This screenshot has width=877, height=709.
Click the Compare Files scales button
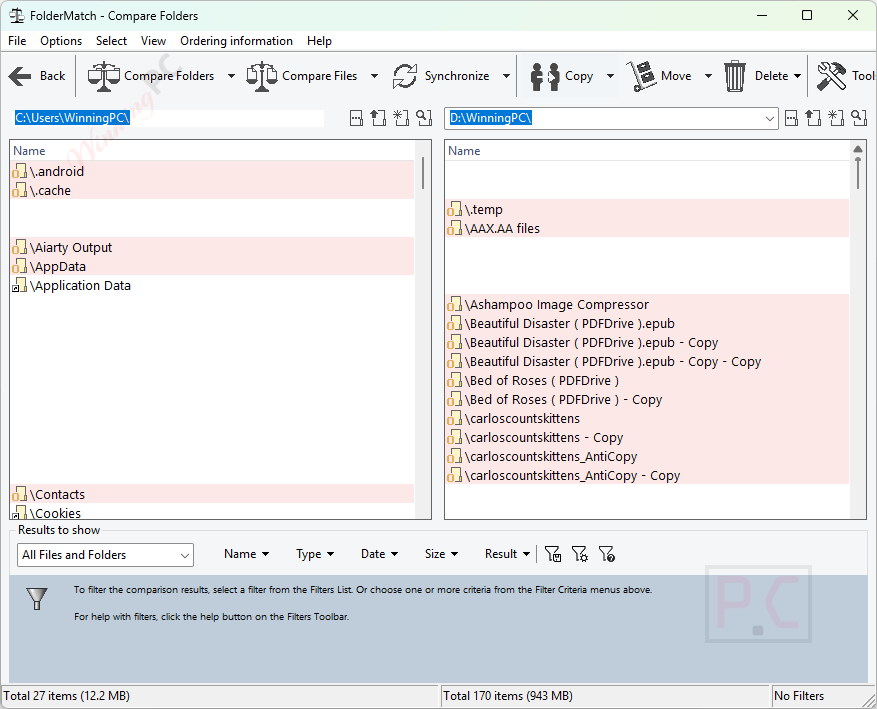pyautogui.click(x=303, y=76)
